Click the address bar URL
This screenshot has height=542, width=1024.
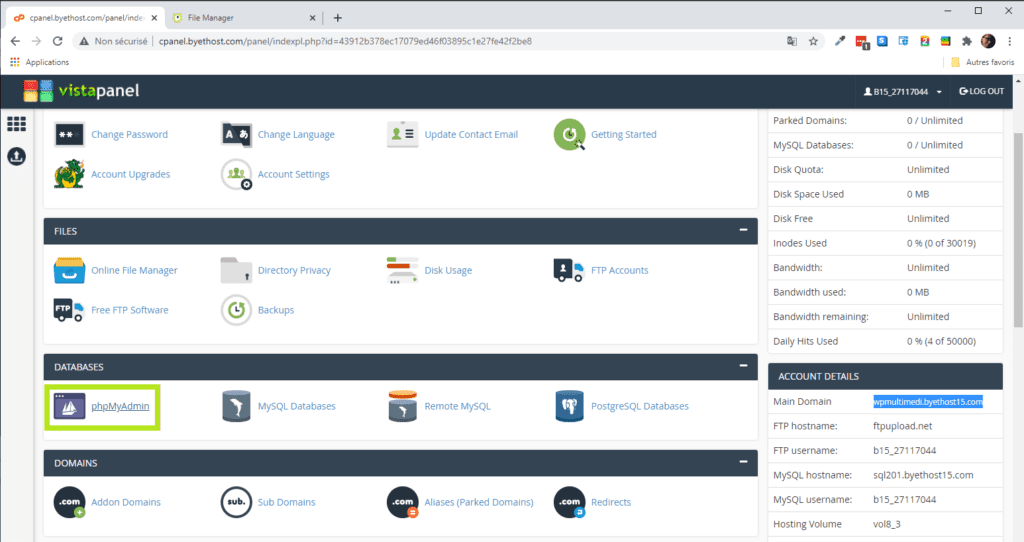coord(345,41)
